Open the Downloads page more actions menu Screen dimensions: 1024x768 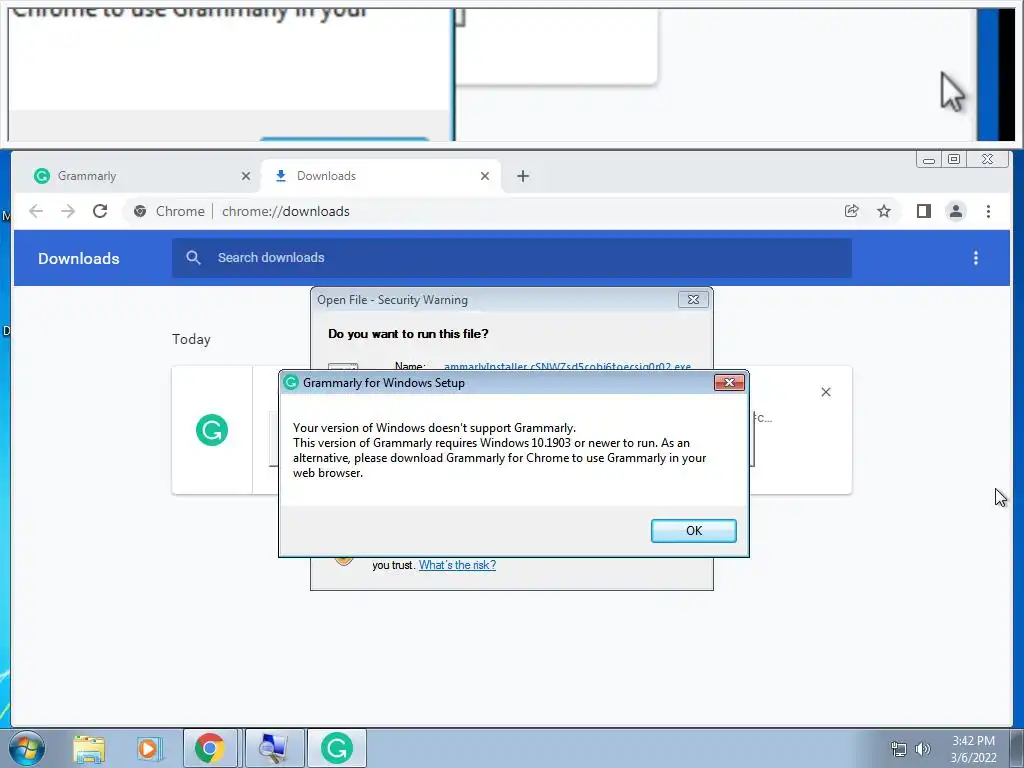pyautogui.click(x=976, y=258)
